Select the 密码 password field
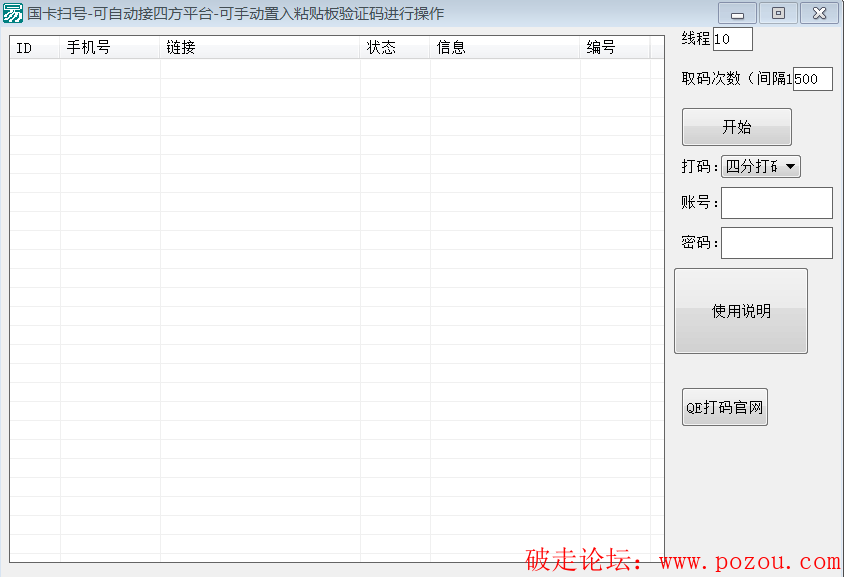The height and width of the screenshot is (577, 846). tap(776, 243)
